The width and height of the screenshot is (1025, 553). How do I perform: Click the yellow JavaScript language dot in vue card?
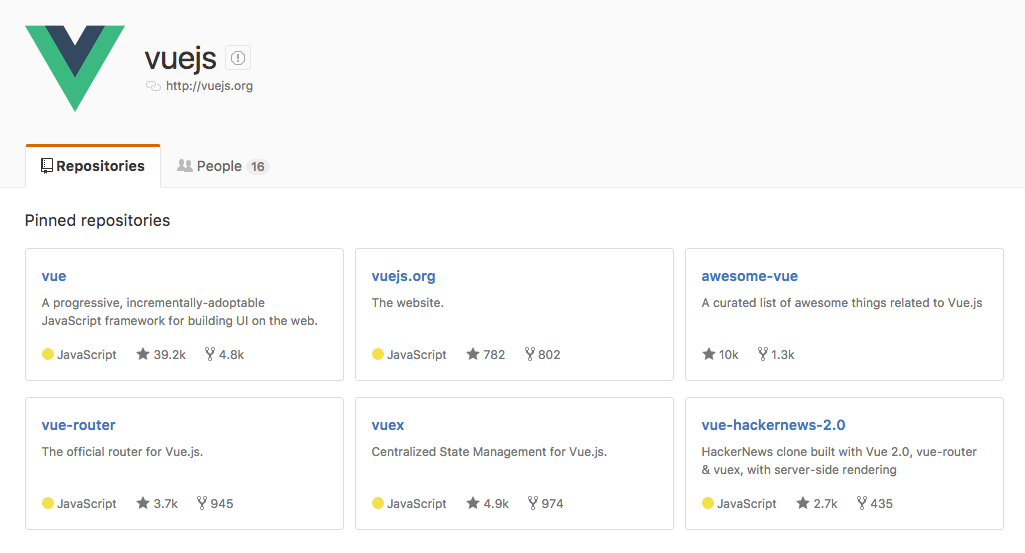click(48, 354)
